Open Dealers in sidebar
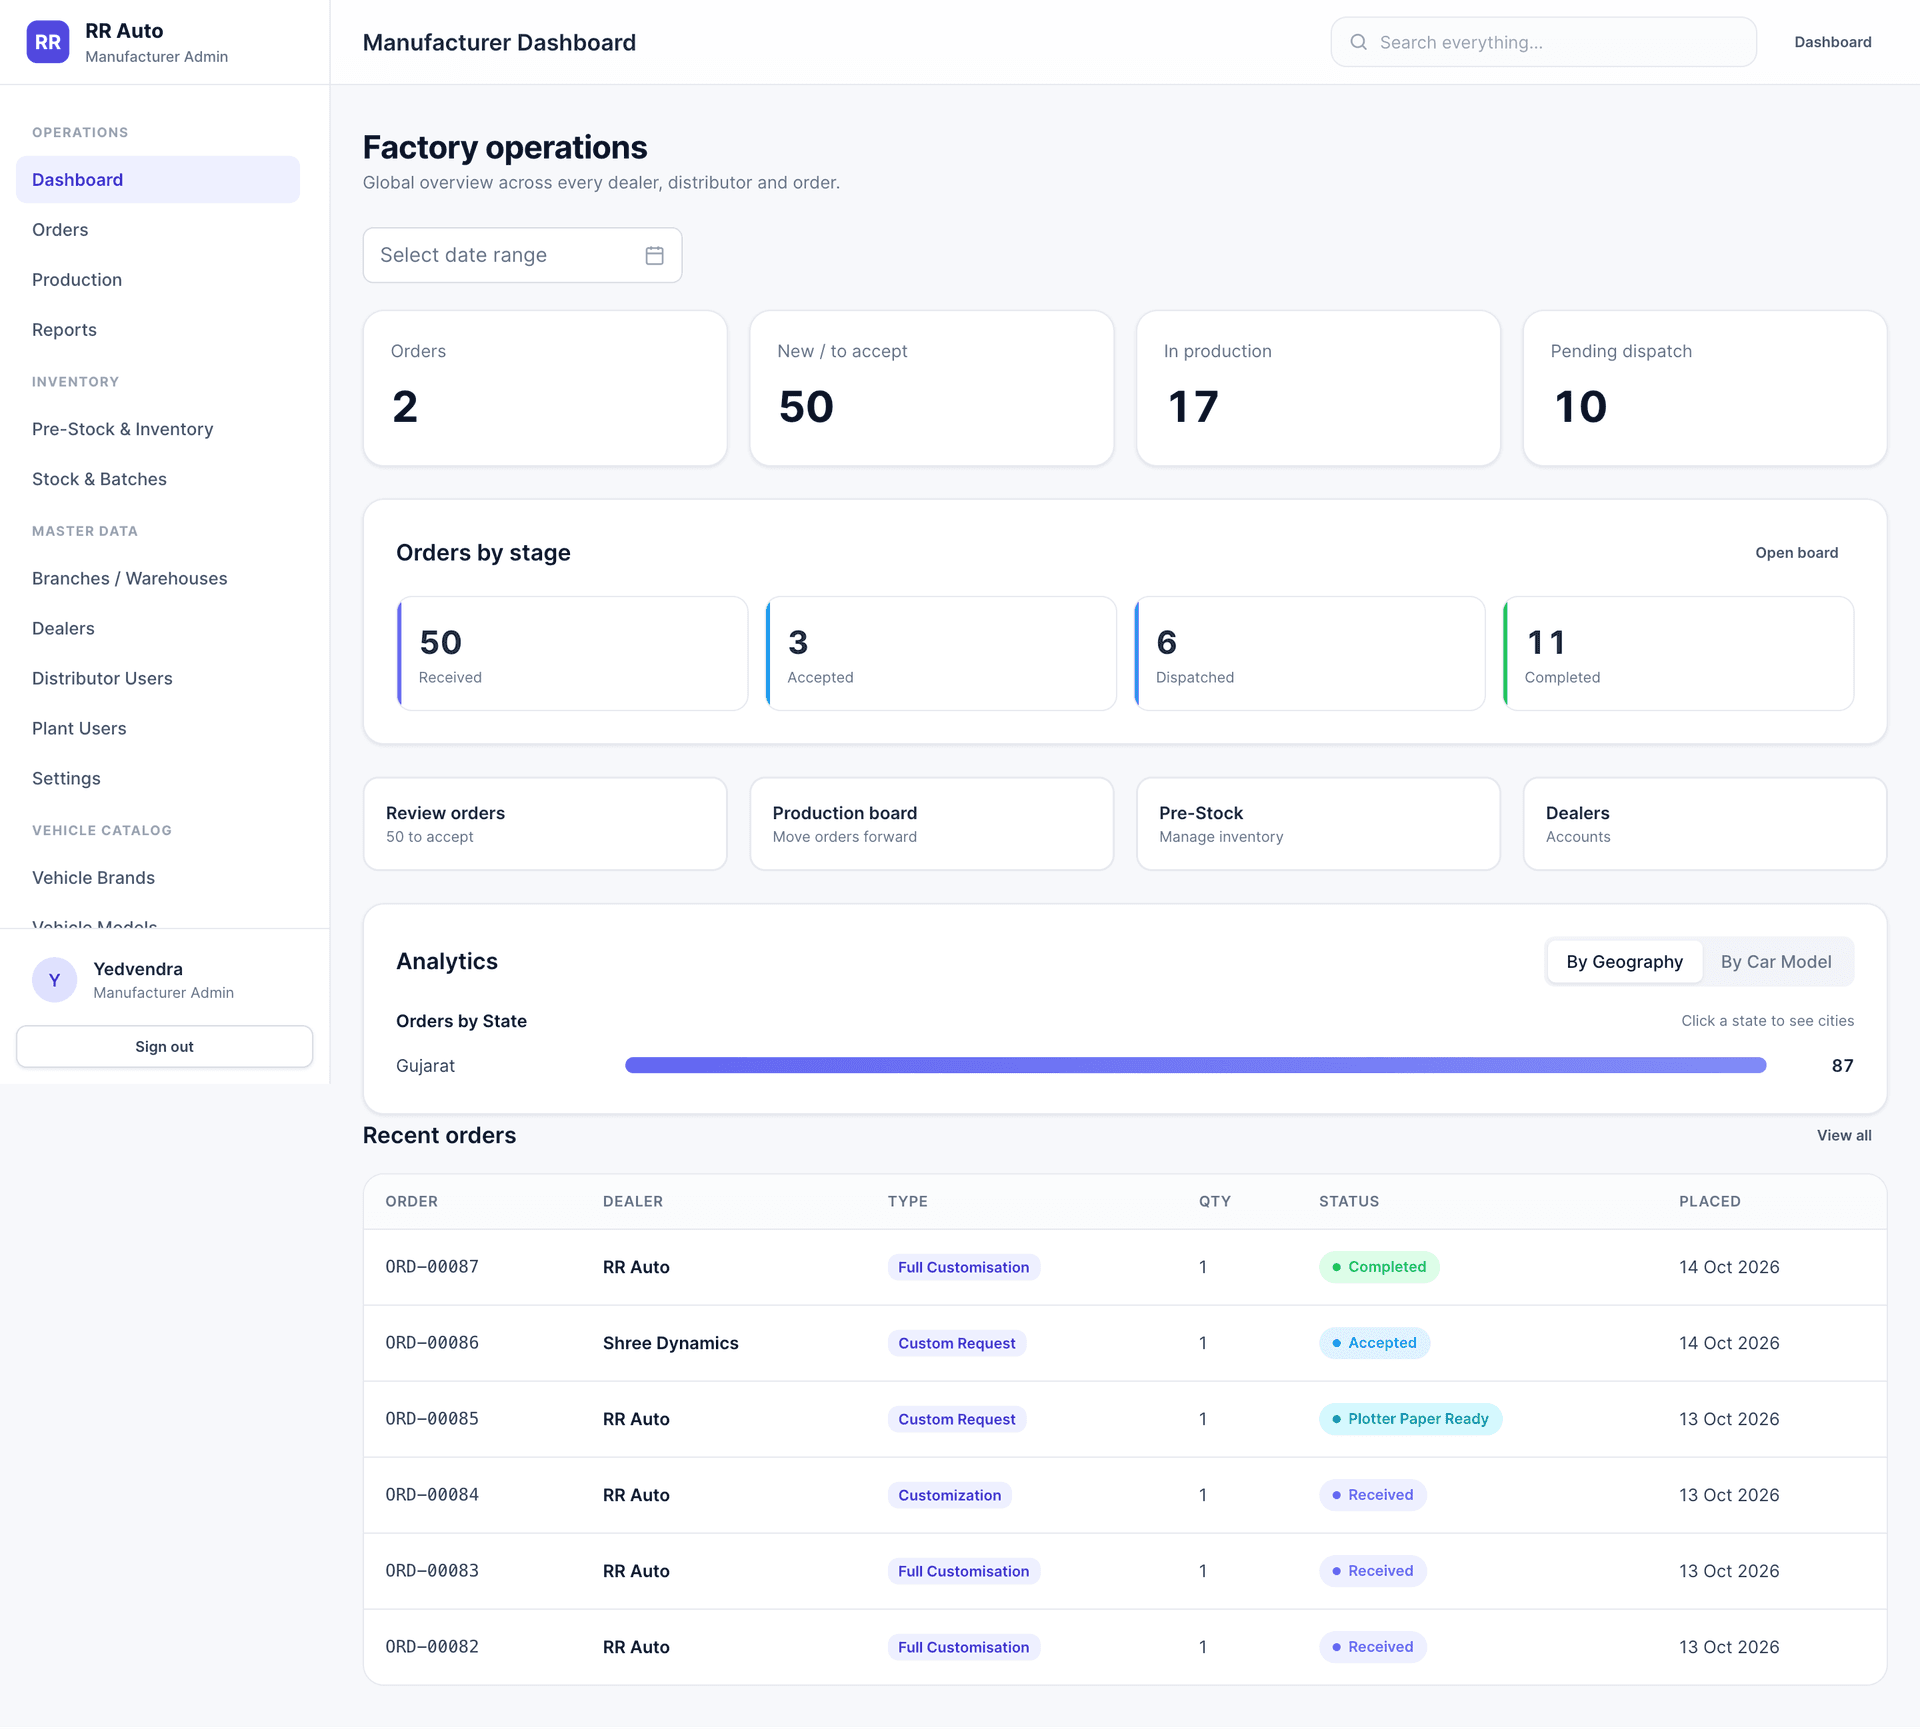The height and width of the screenshot is (1729, 1920). click(x=158, y=628)
